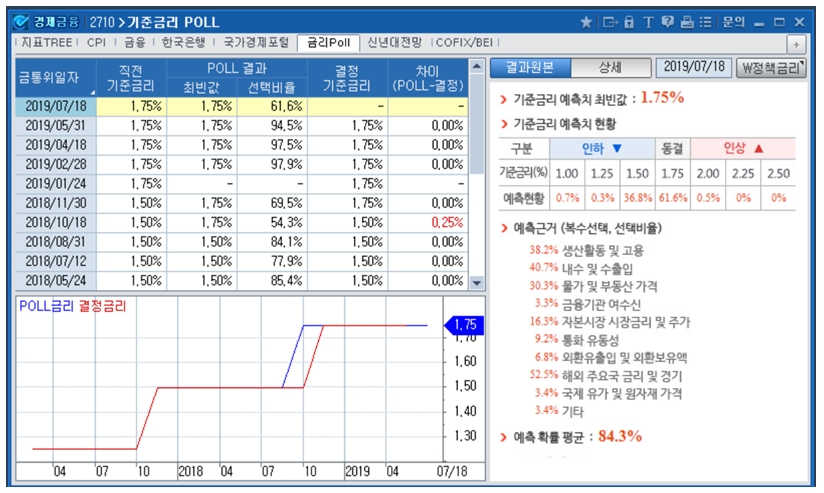Viewport: 824px width, 493px height.
Task: Select the 2018/05/24 row date cell
Action: (x=56, y=281)
